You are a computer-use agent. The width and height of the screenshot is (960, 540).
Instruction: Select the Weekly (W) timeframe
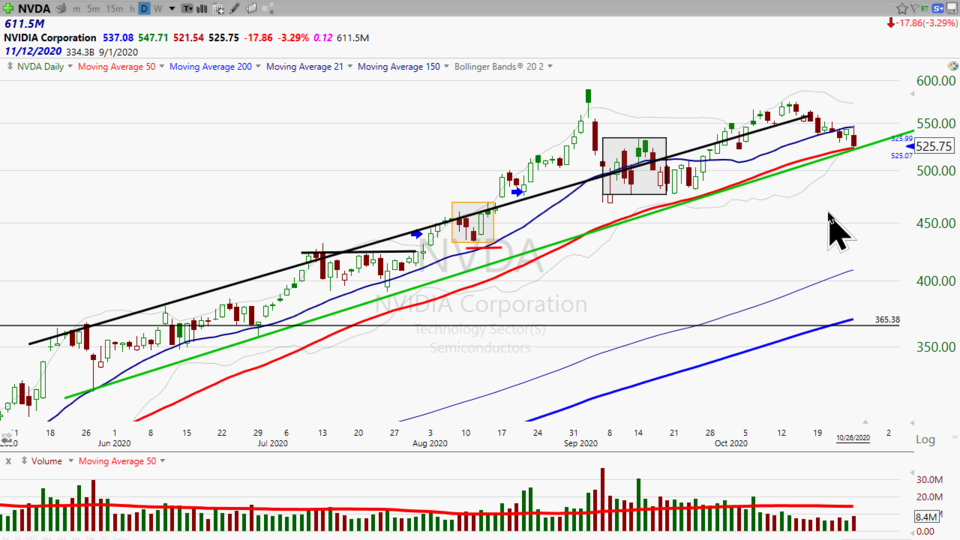158,9
